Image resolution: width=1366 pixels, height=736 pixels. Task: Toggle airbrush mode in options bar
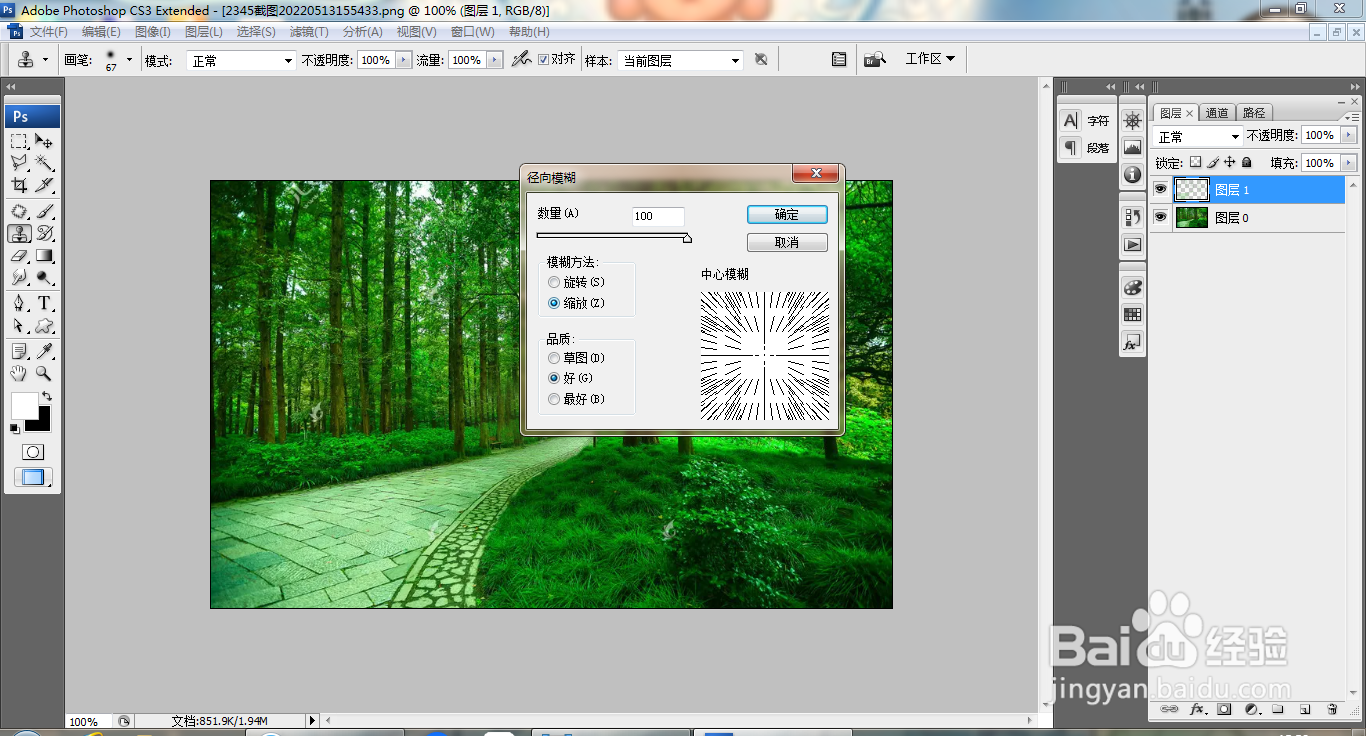[x=521, y=60]
